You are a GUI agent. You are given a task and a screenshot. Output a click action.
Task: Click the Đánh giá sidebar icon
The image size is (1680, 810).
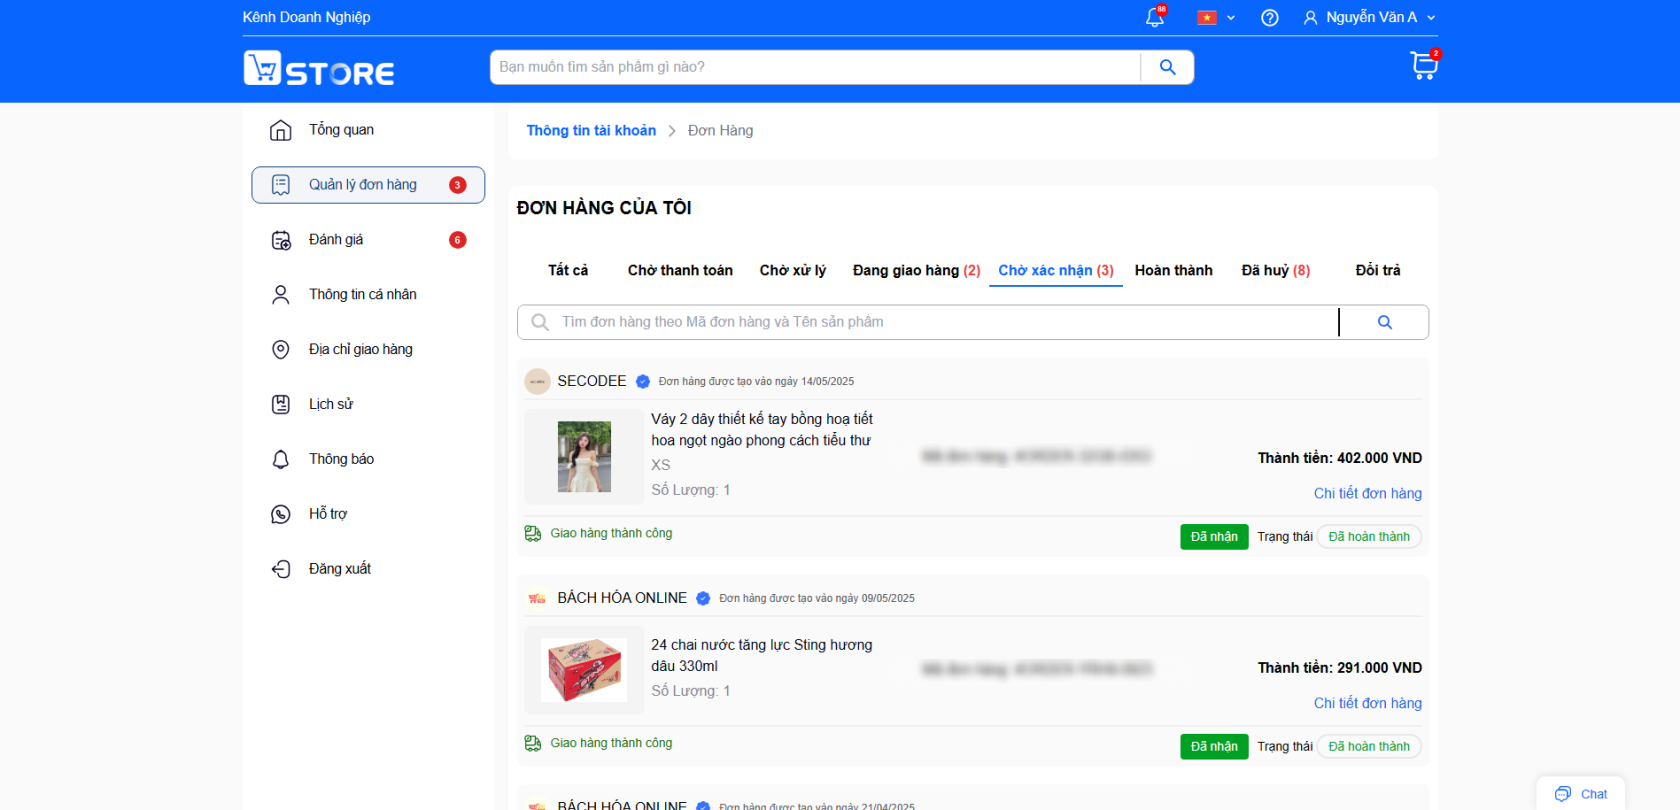(281, 240)
